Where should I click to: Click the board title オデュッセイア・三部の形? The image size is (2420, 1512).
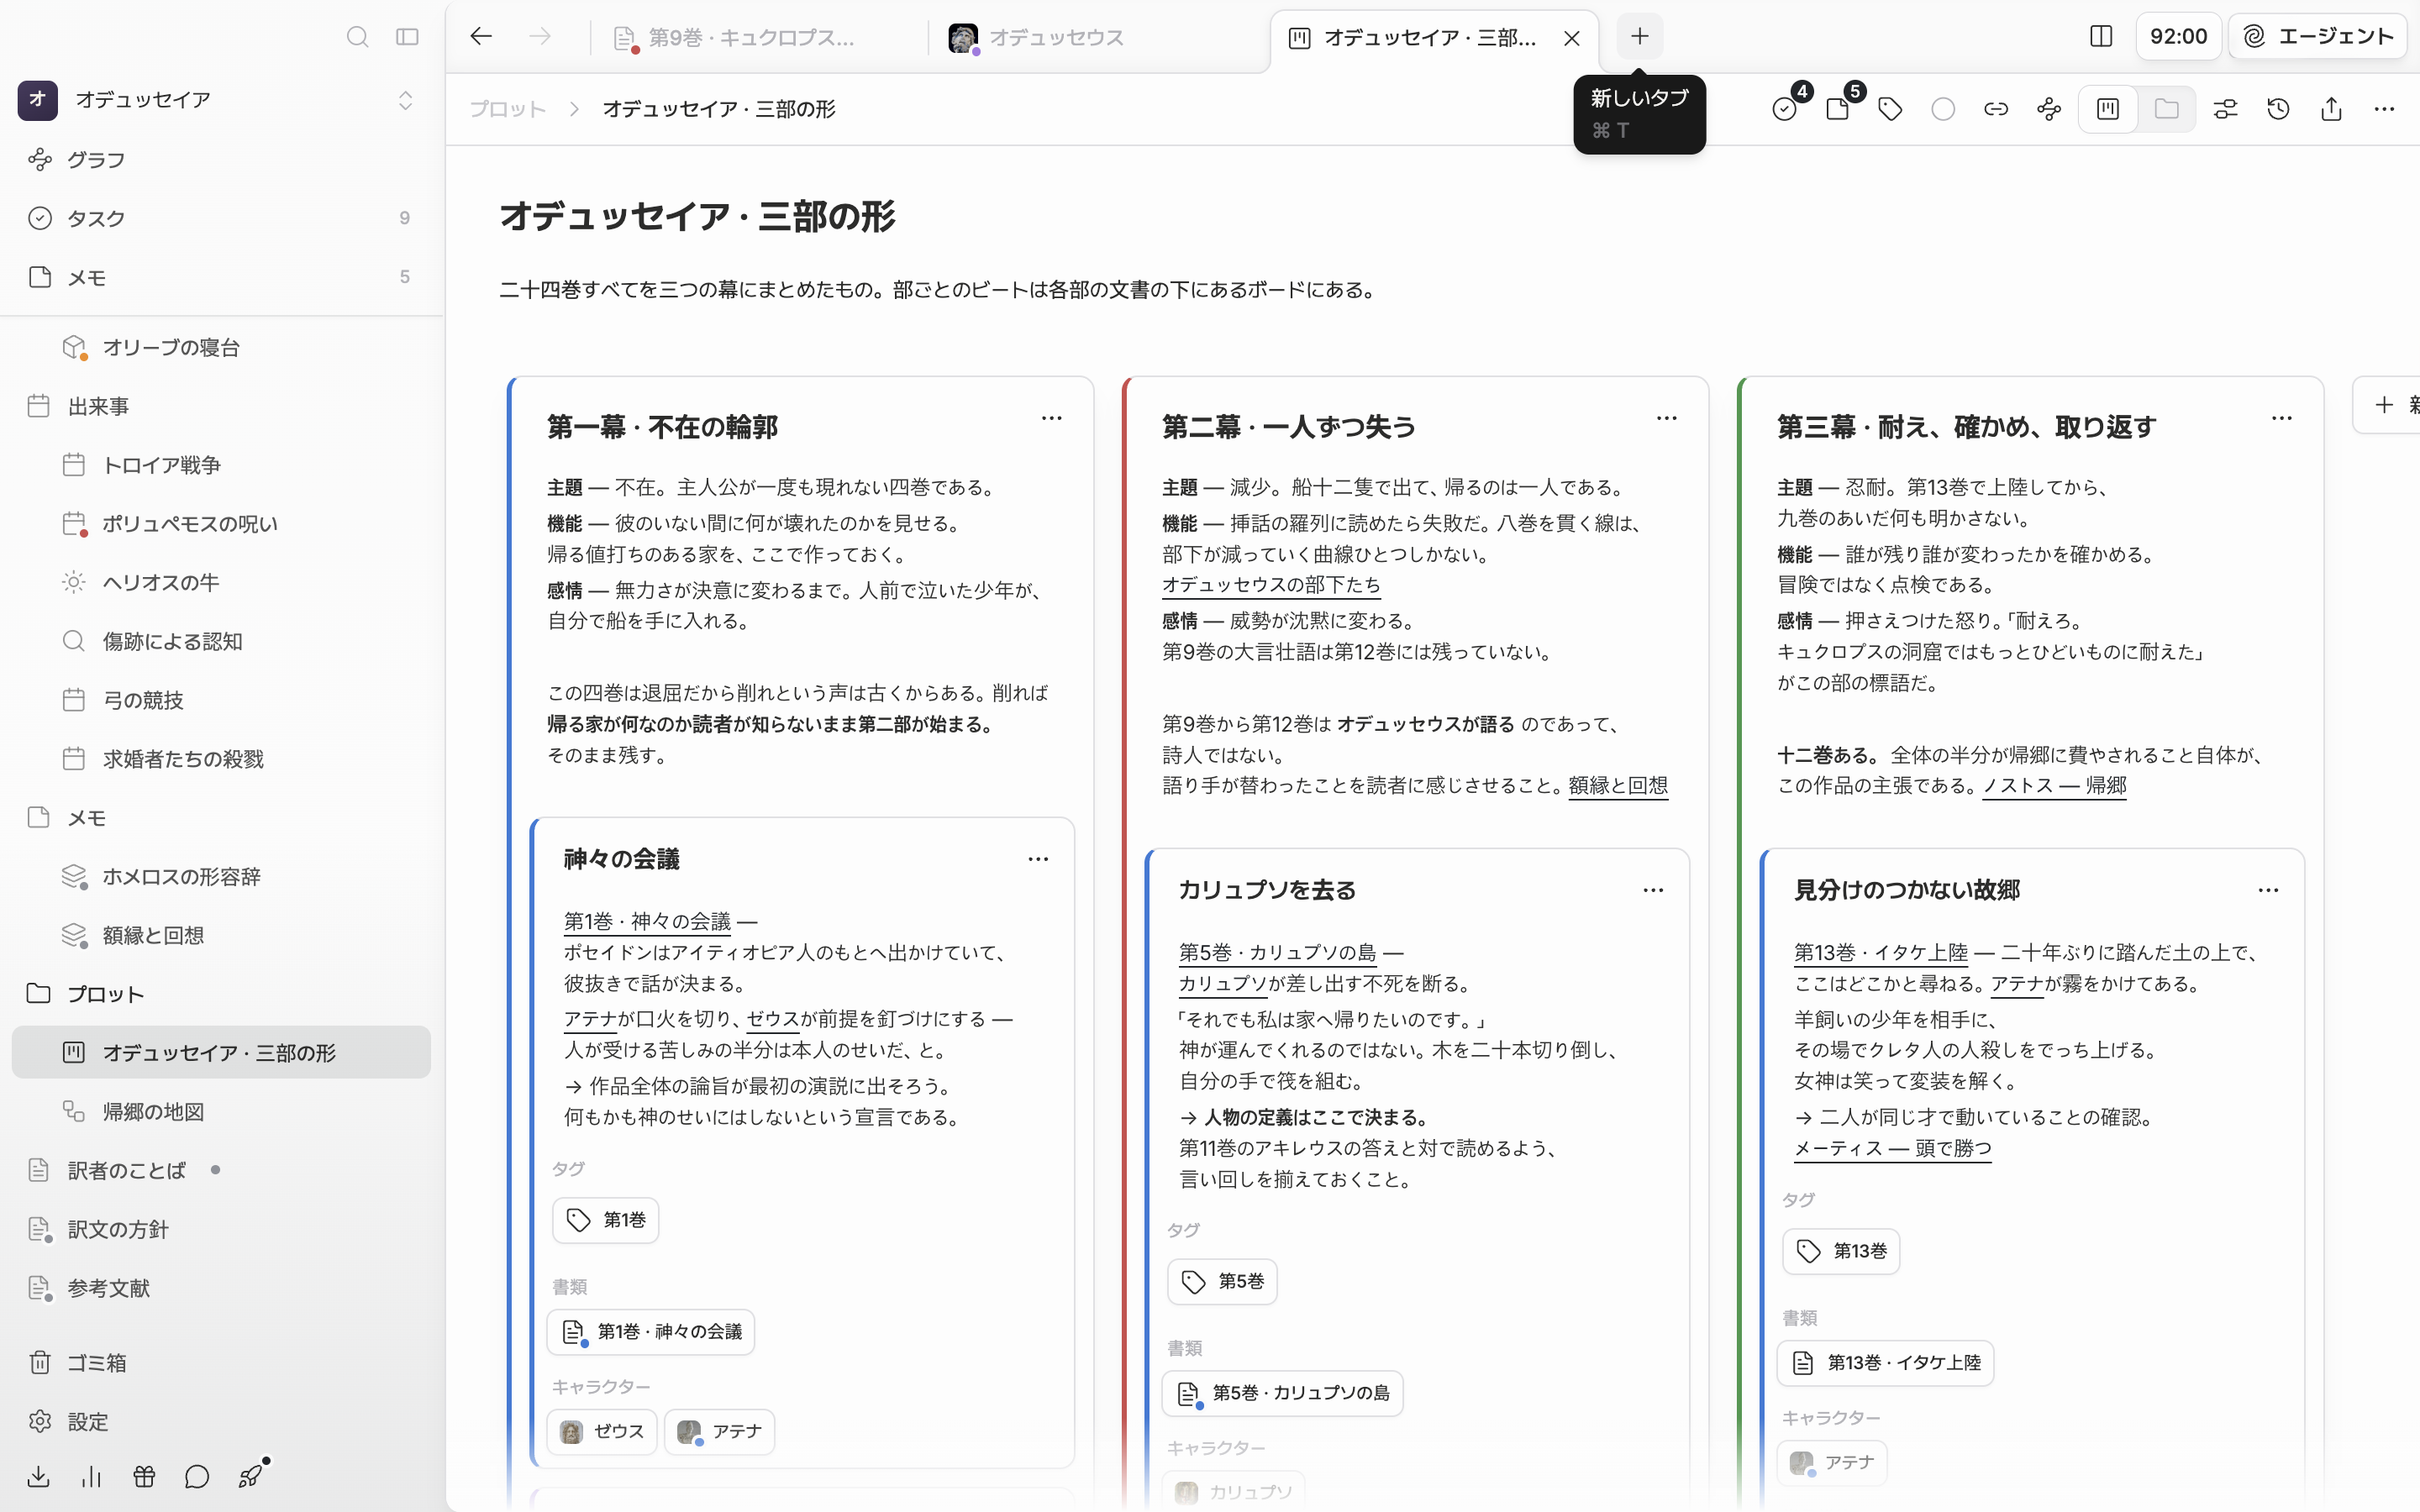tap(697, 216)
